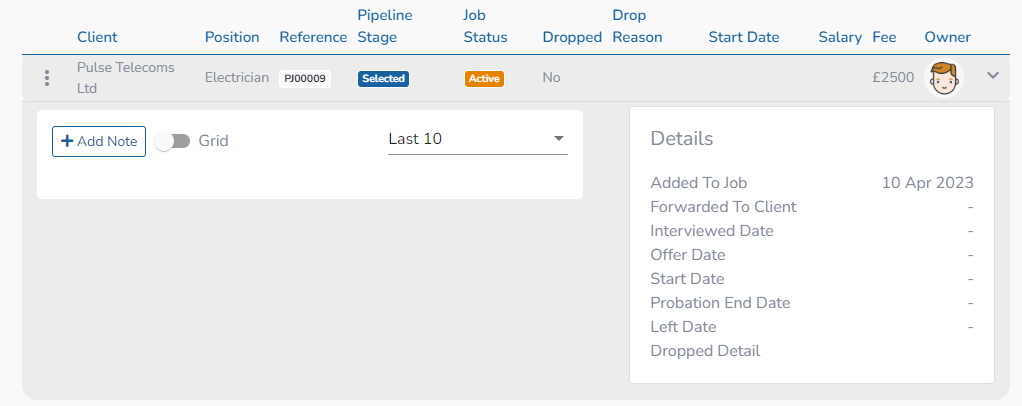Click the Electrician position text

click(237, 77)
